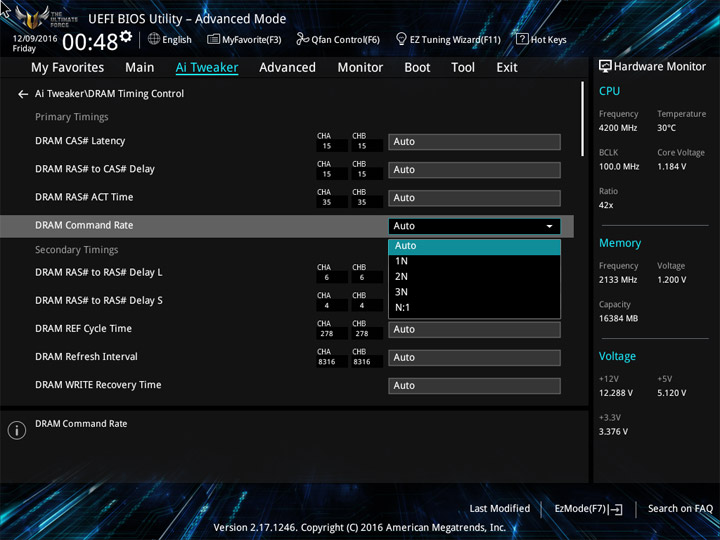Open My Favorites tab
The height and width of the screenshot is (540, 720).
(68, 68)
